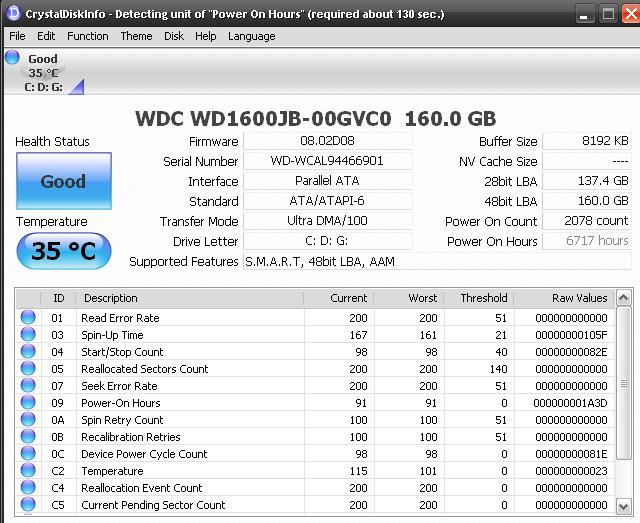
Task: Click the status orb for Recalibration Retries
Action: [28, 436]
